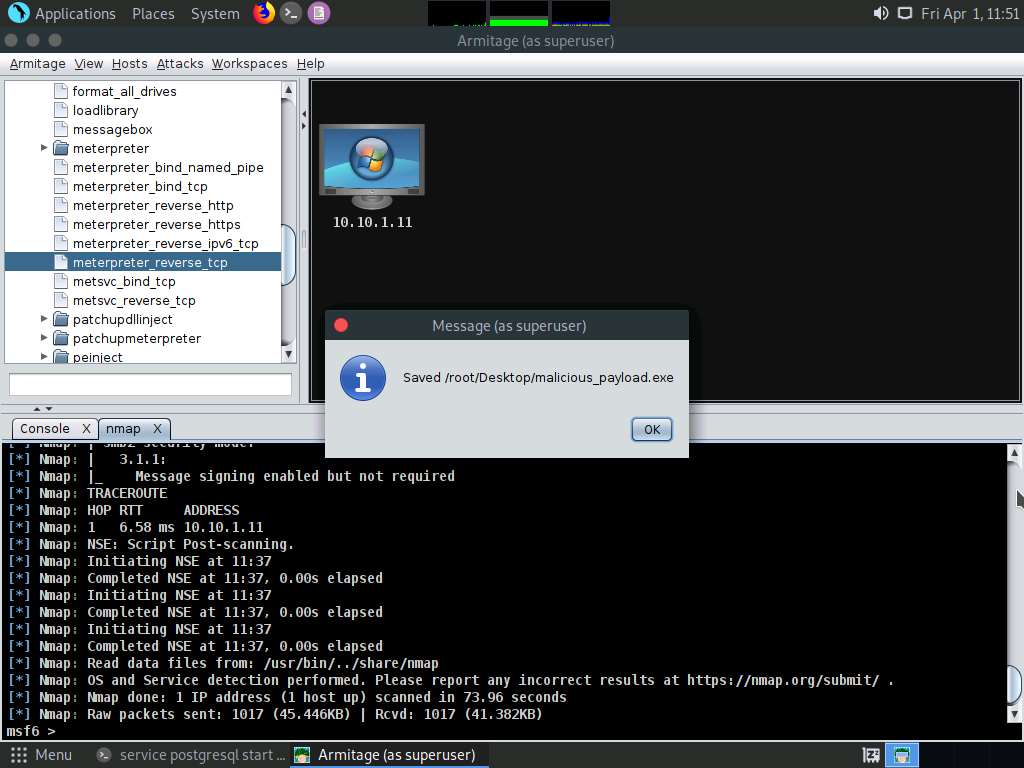Click the volume speaker icon

(880, 13)
